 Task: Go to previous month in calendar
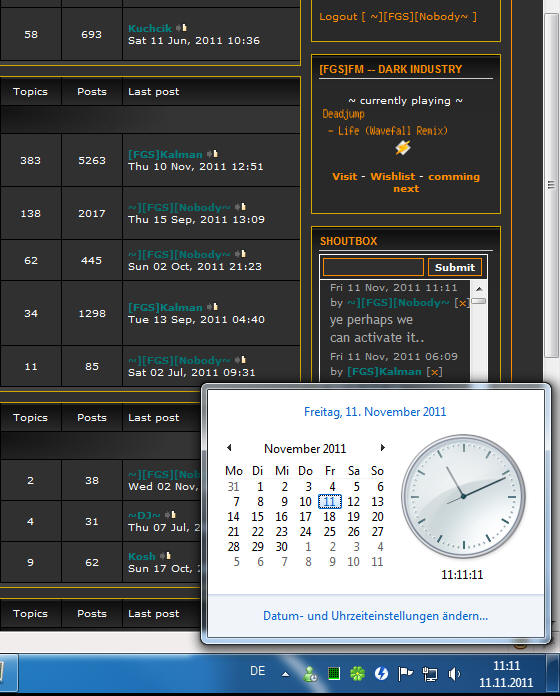pos(229,447)
